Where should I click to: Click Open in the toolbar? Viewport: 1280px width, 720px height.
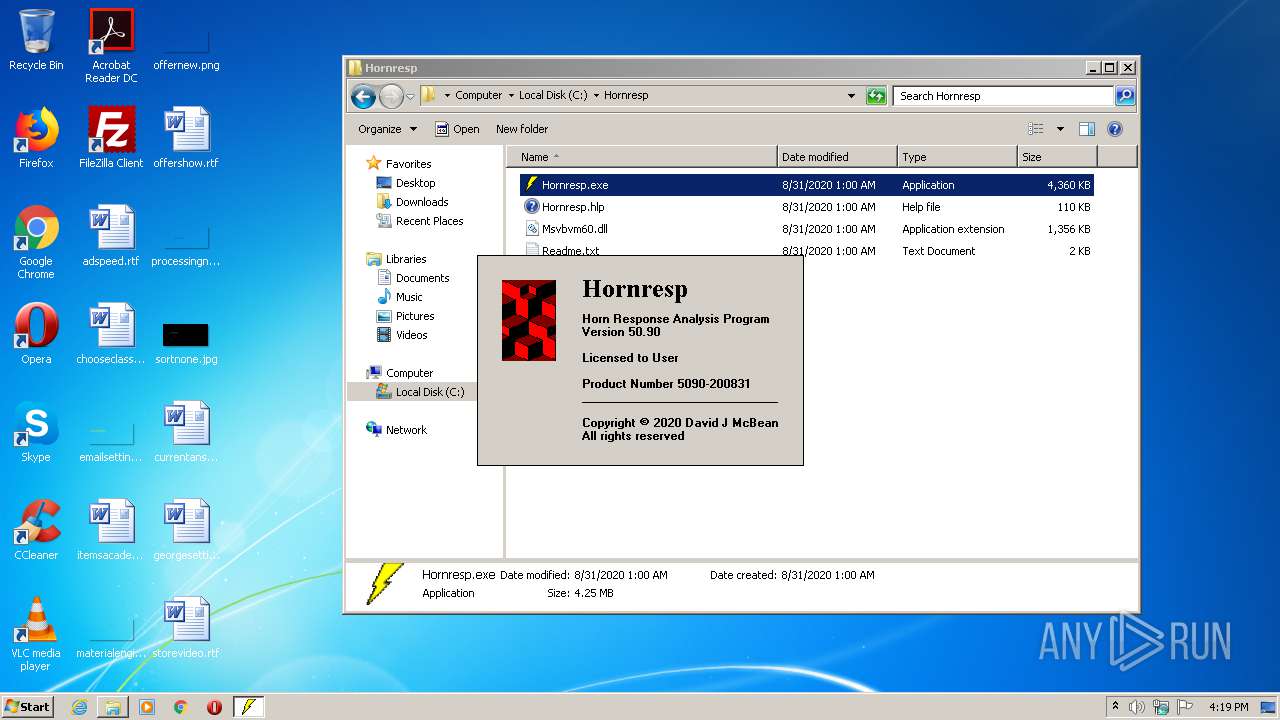(x=457, y=129)
